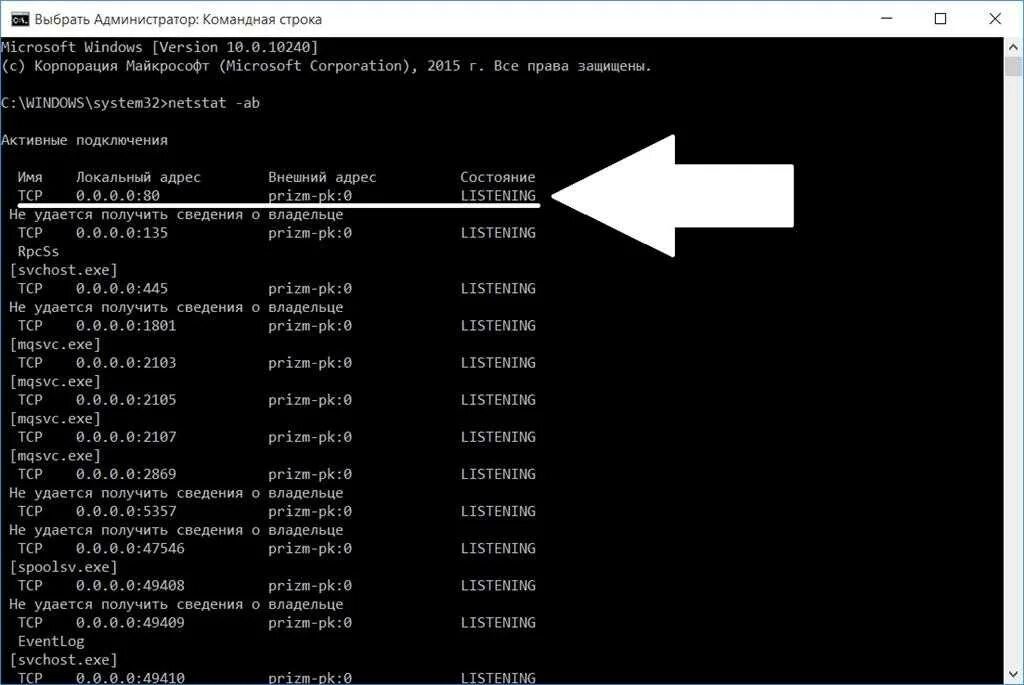The height and width of the screenshot is (685, 1024).
Task: Close the Command Prompt window
Action: coord(995,18)
